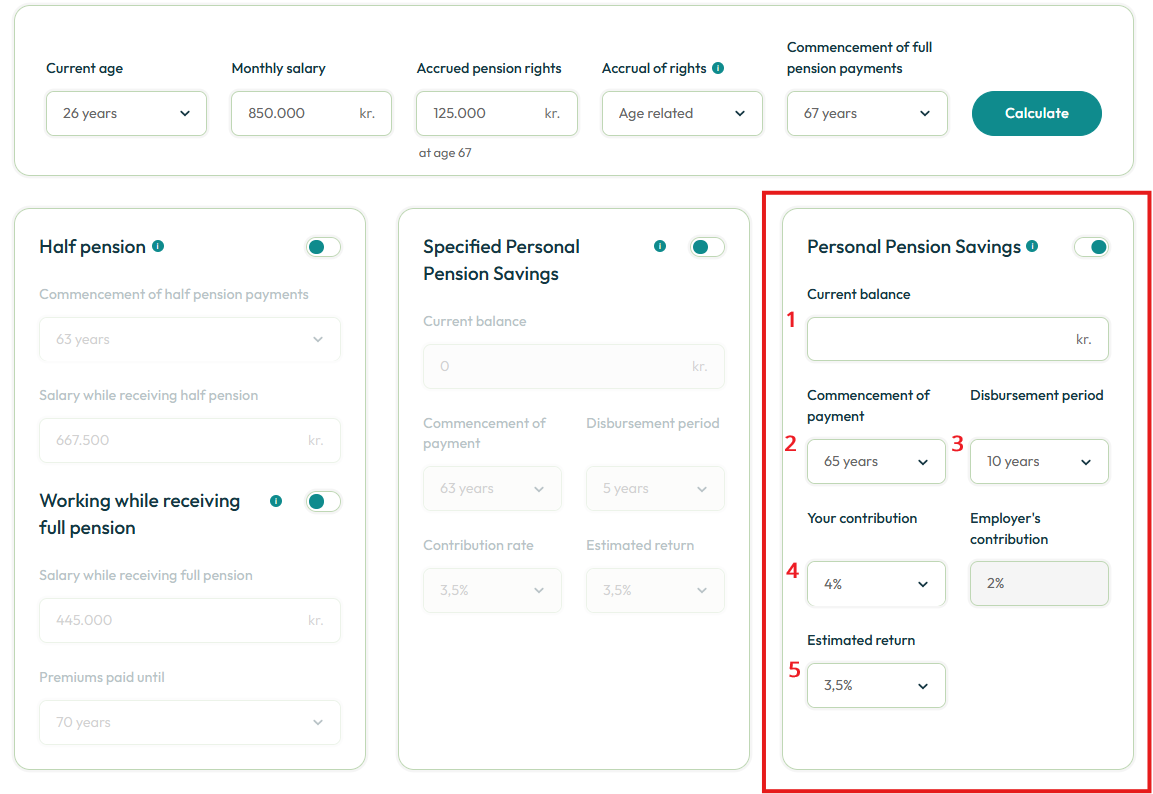Toggle Working while receiving full pension switch
This screenshot has width=1153, height=794.
click(x=324, y=501)
